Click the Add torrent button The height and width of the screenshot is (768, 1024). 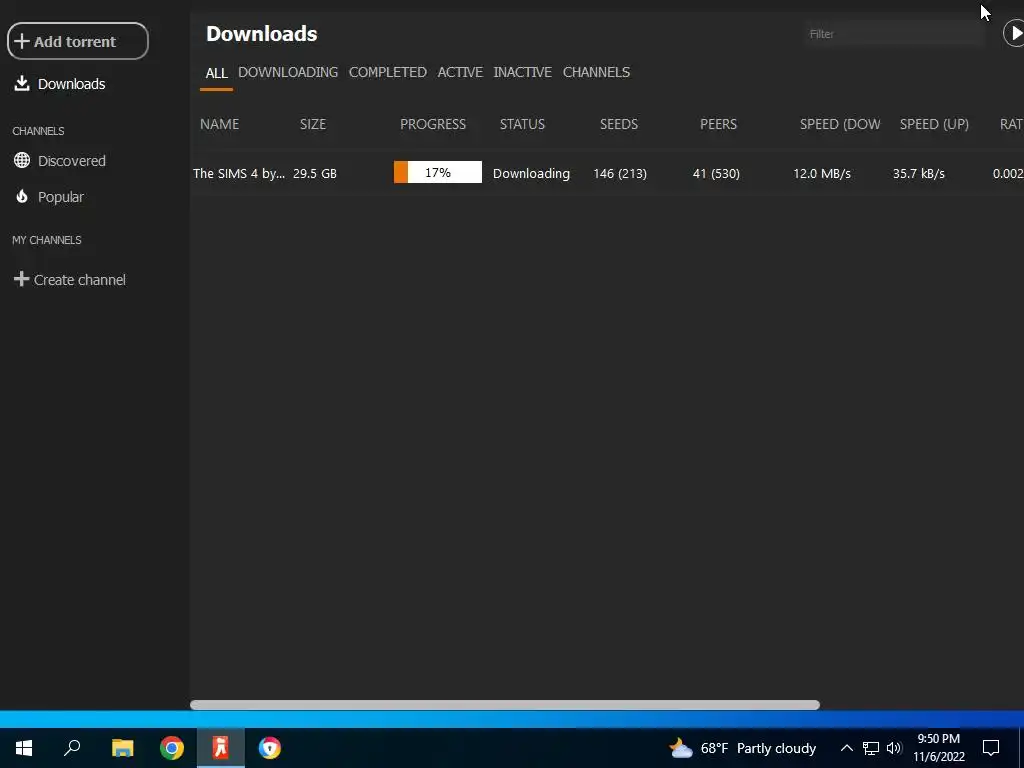(78, 41)
